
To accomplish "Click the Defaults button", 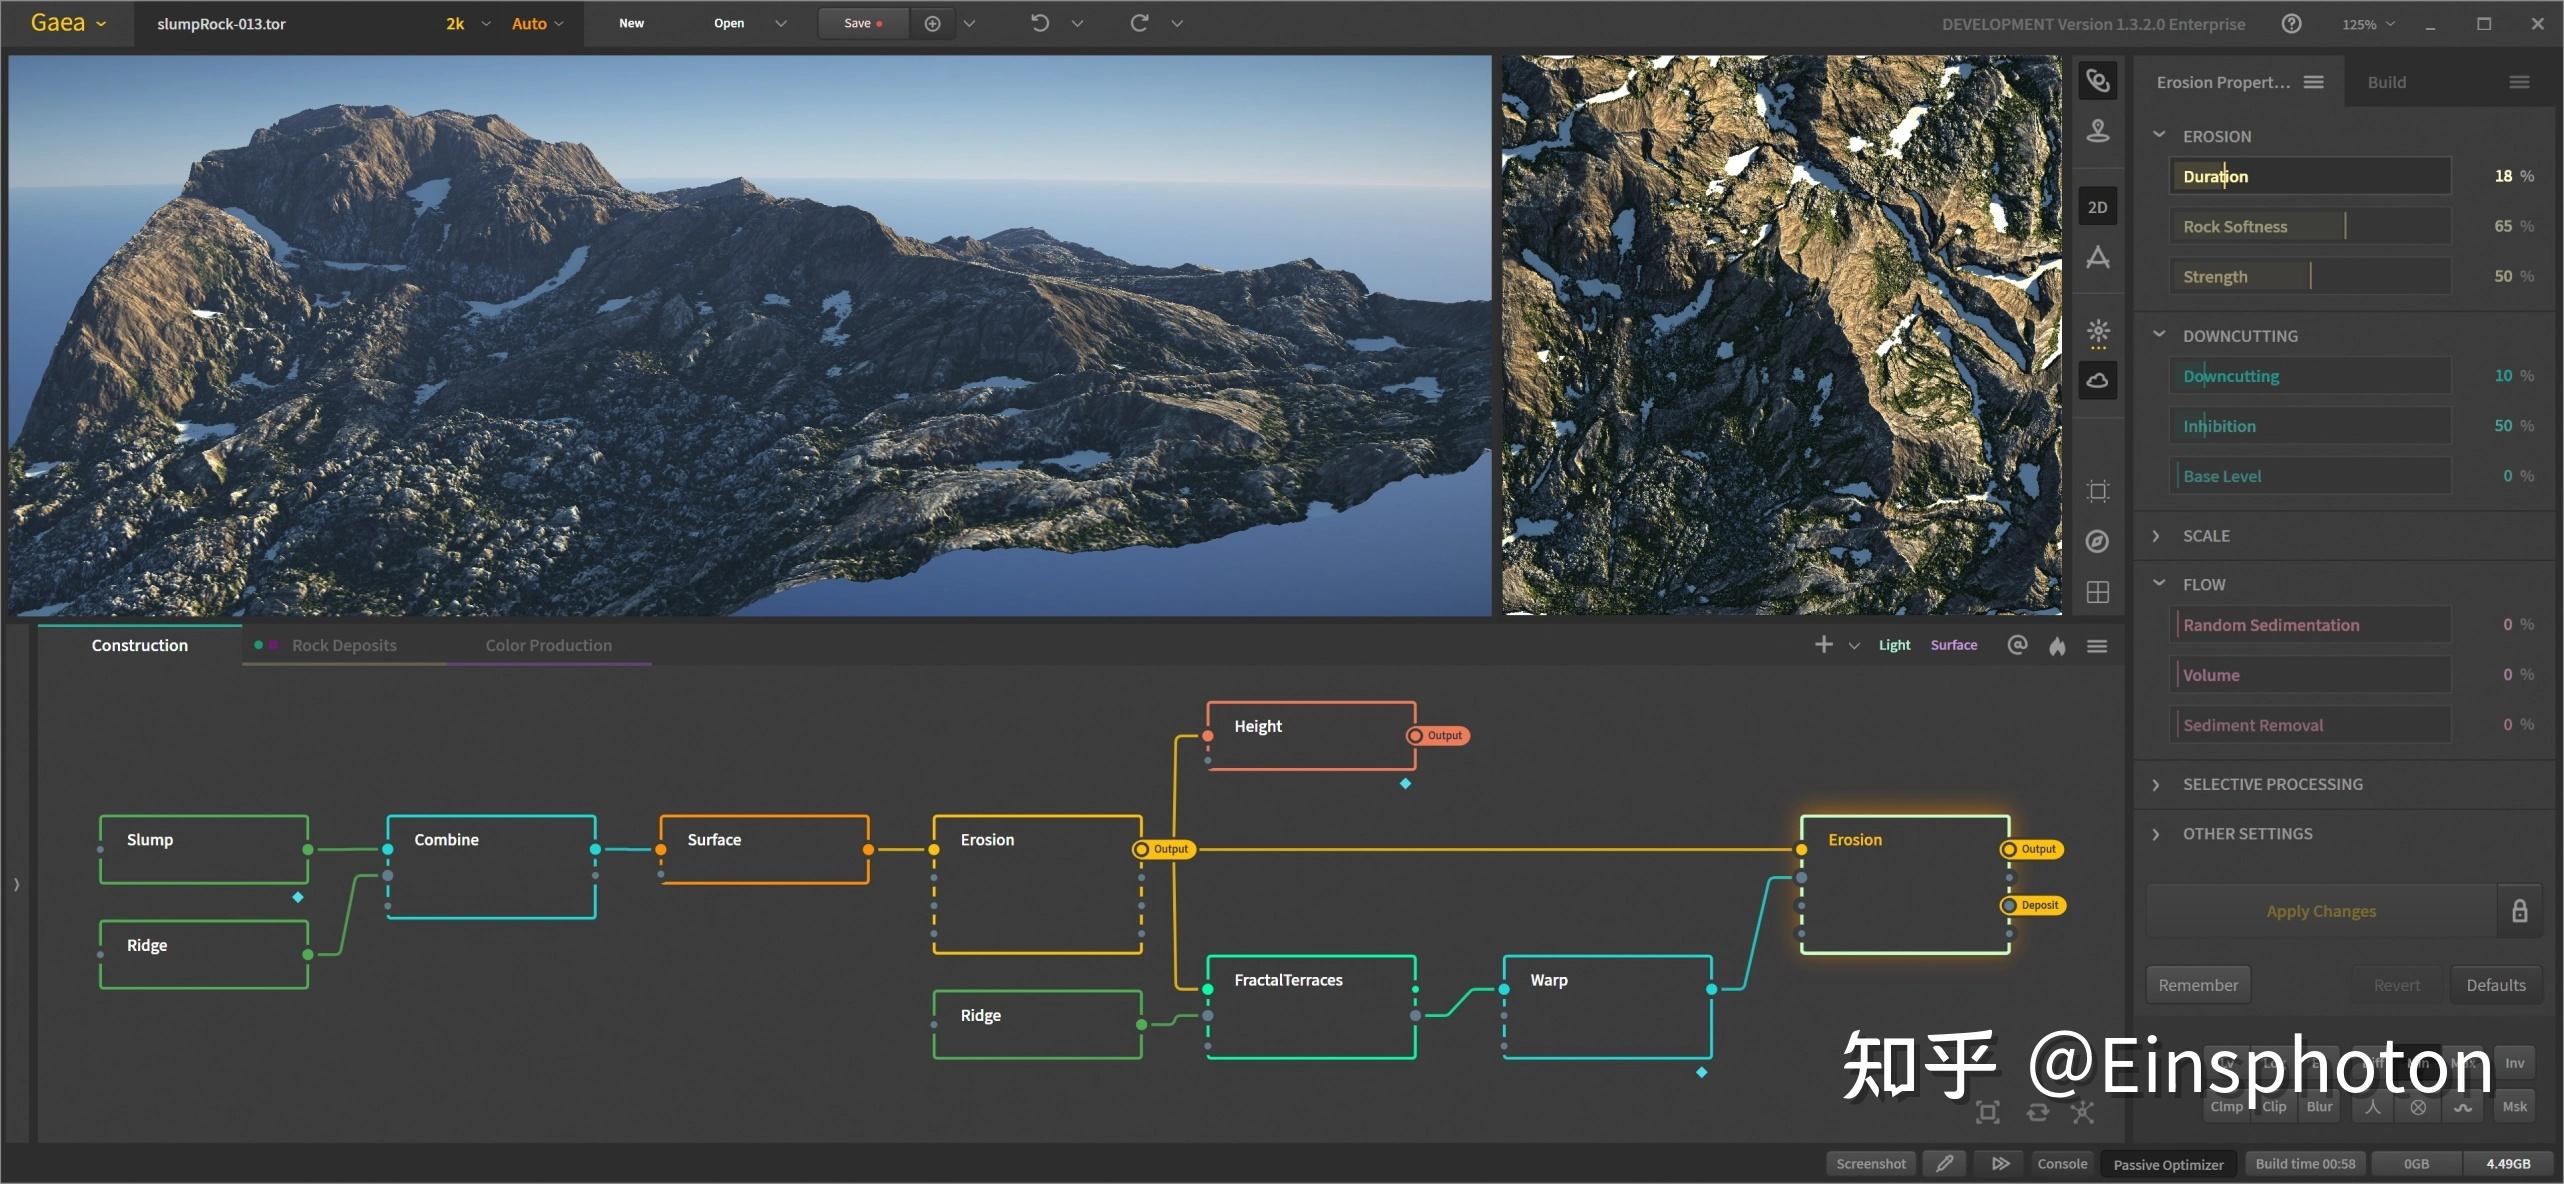I will pyautogui.click(x=2495, y=985).
